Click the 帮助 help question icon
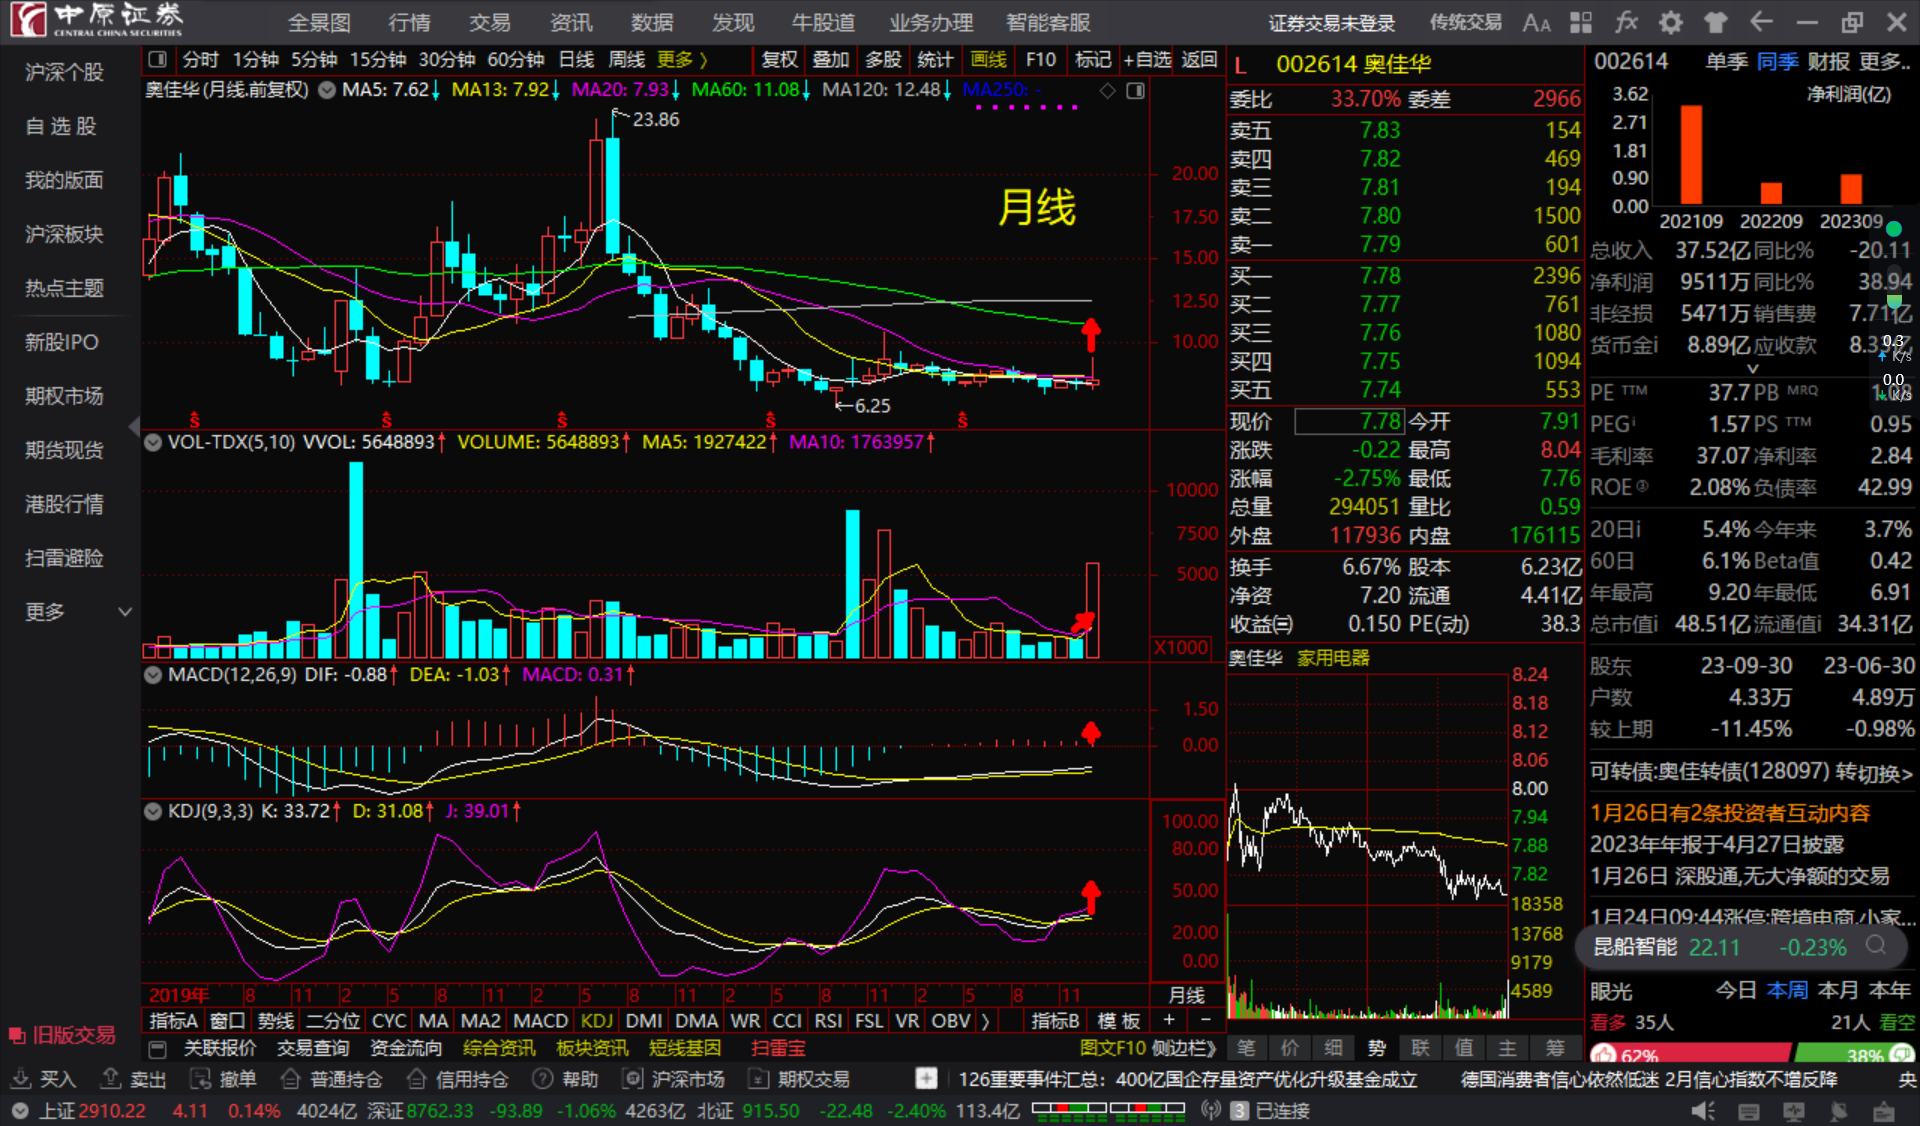Screen dimensions: 1920x1126 click(543, 1079)
